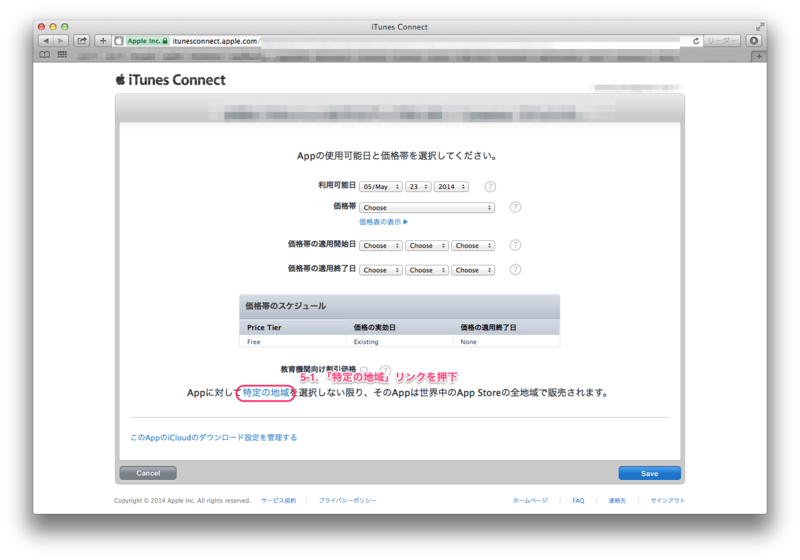Go forward with Safari's forward arrow
The image size is (800, 560).
pyautogui.click(x=60, y=41)
